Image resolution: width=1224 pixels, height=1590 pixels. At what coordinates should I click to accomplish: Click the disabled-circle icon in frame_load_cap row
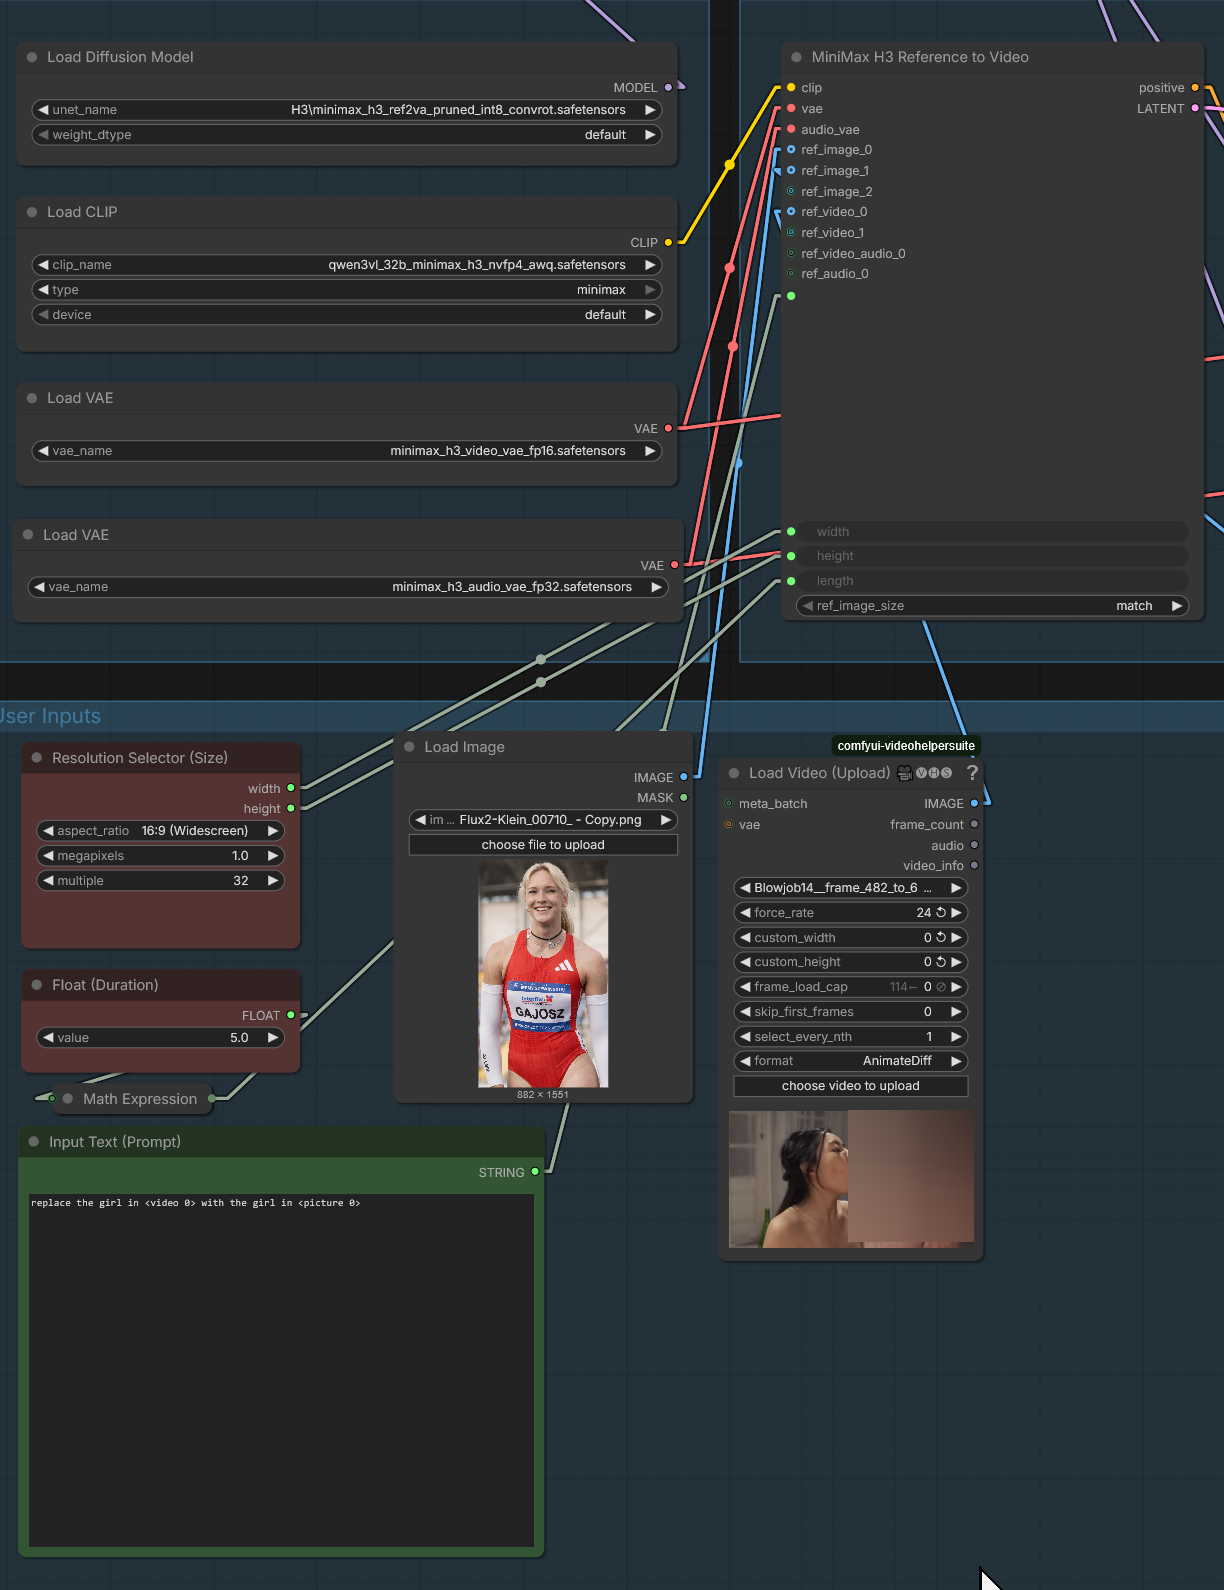coord(941,987)
